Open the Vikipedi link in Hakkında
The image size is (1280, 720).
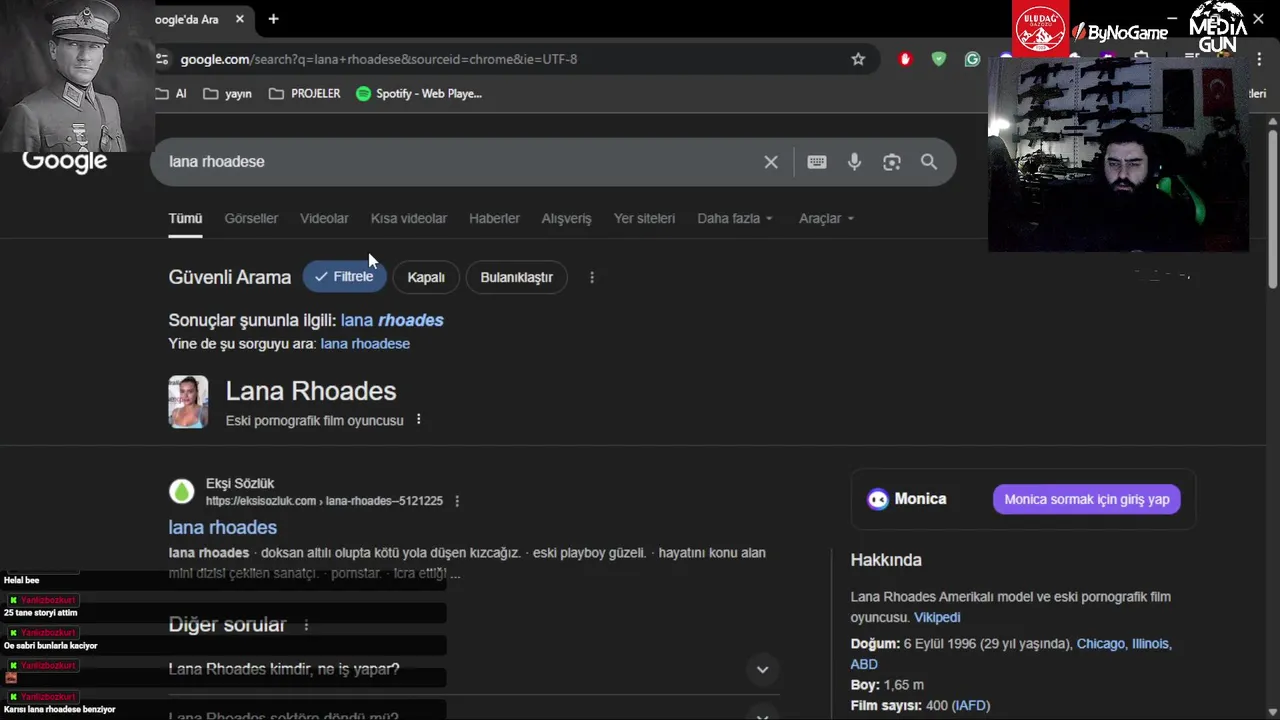(x=937, y=618)
